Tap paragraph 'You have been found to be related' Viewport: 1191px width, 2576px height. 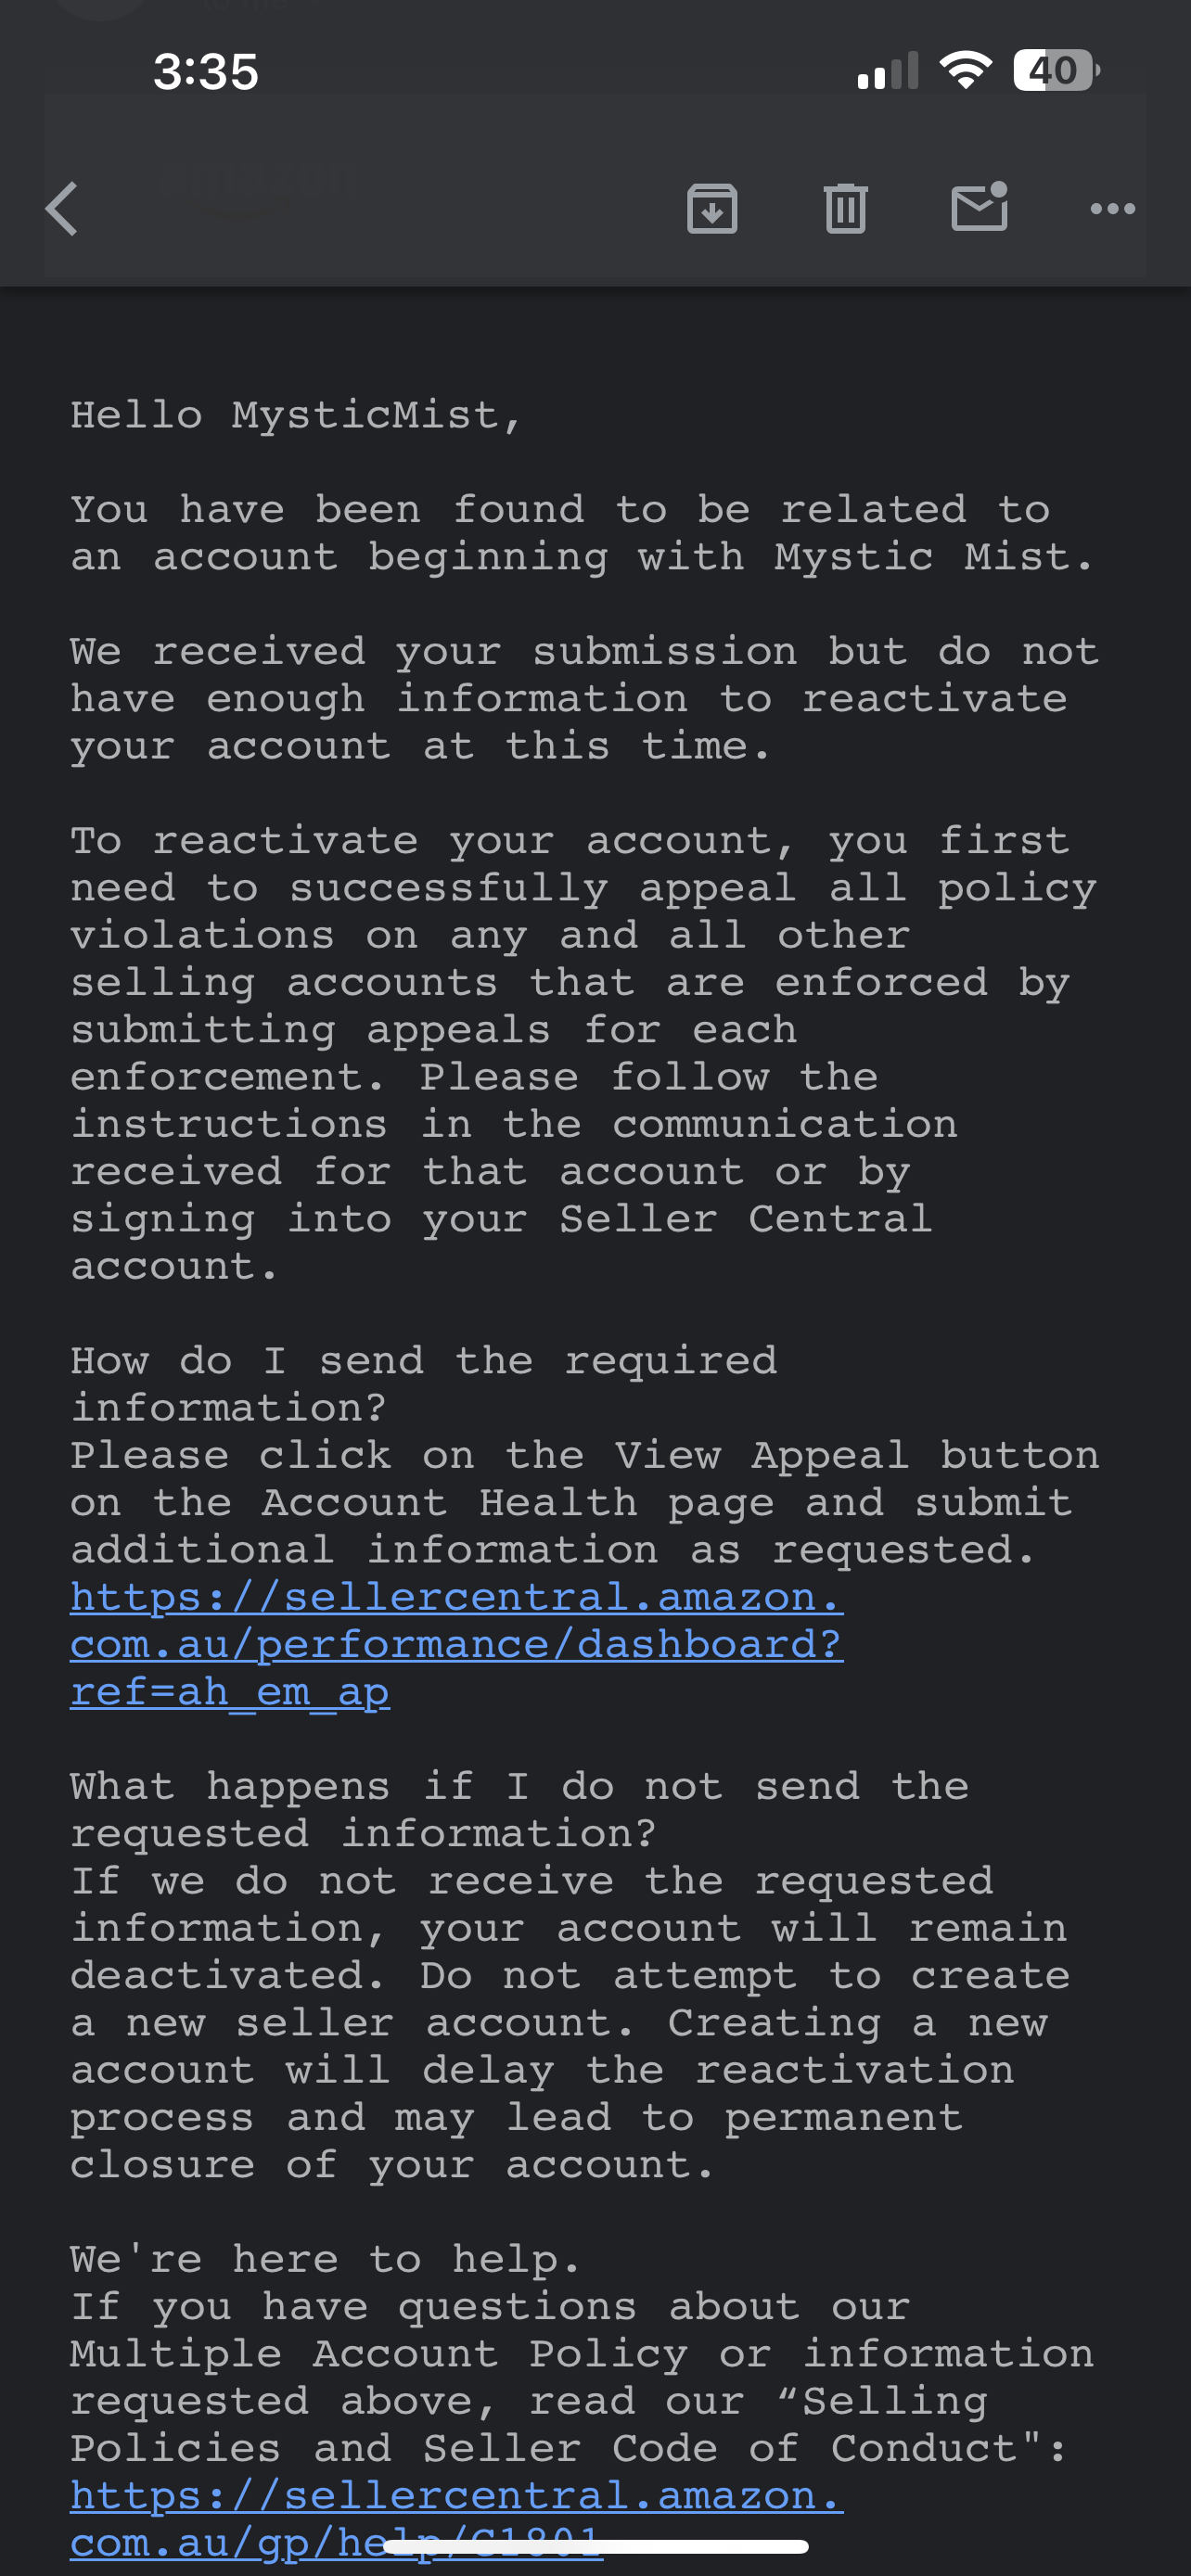pos(582,534)
